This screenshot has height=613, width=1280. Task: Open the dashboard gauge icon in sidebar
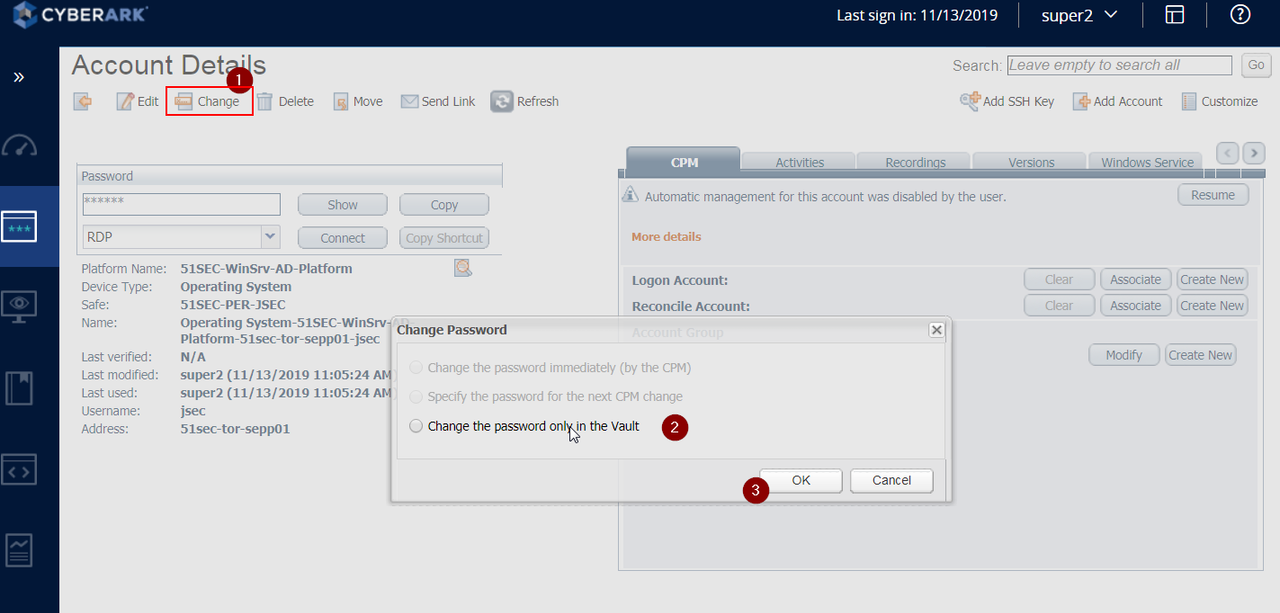tap(20, 146)
